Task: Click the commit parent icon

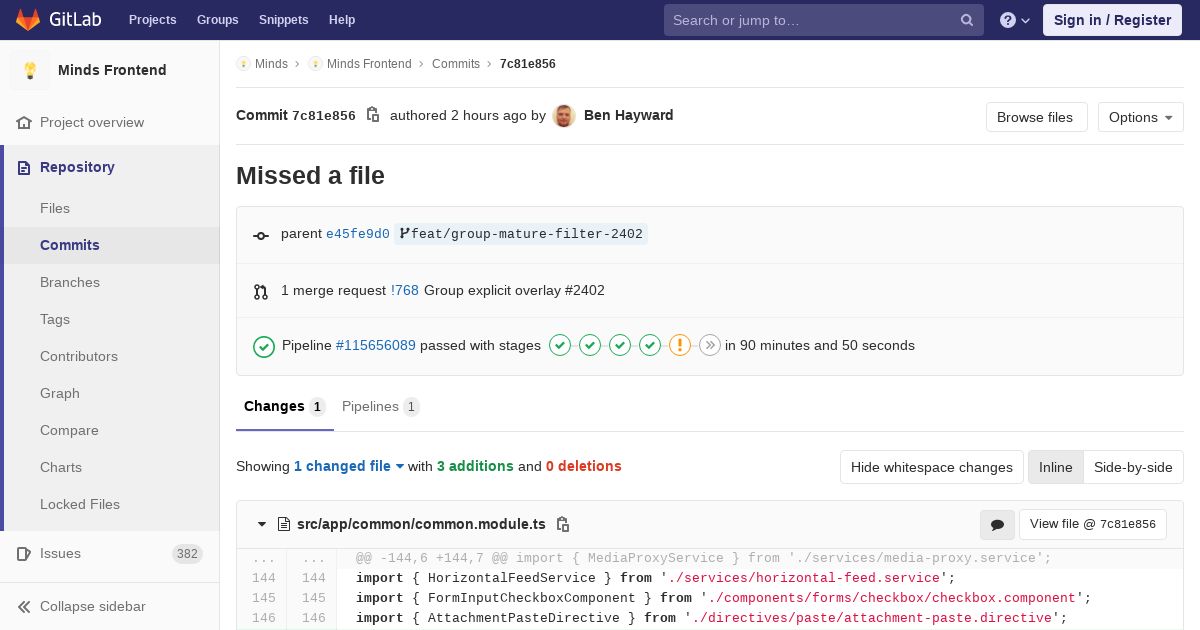Action: click(261, 235)
